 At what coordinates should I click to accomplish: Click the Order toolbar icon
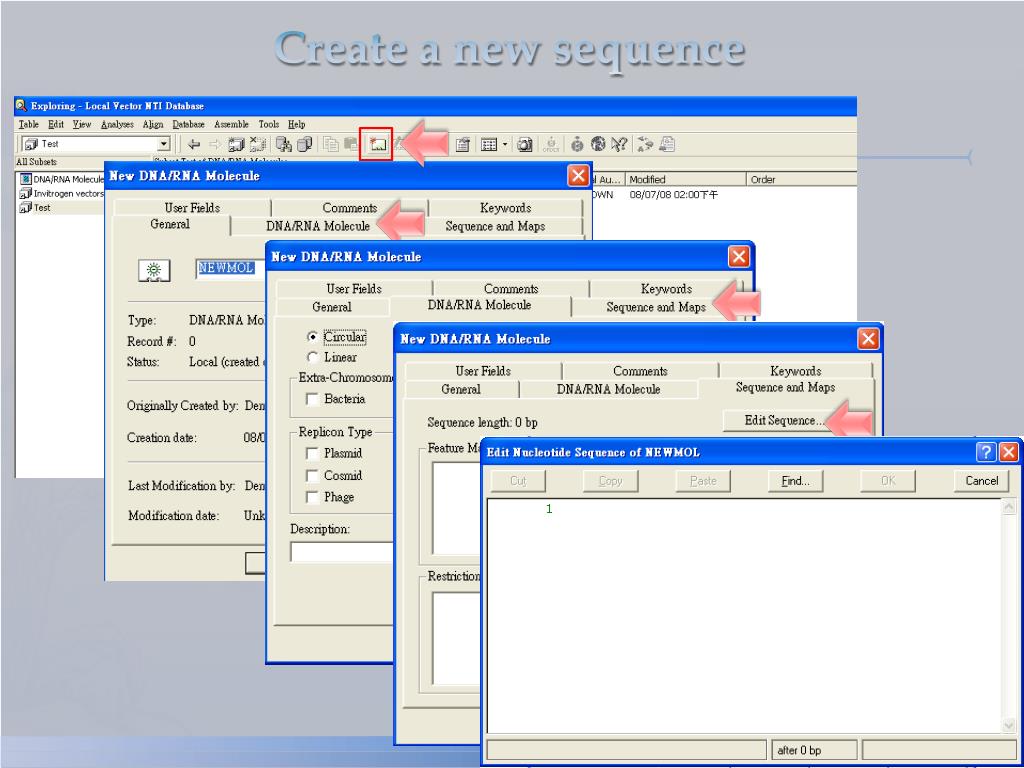(551, 144)
